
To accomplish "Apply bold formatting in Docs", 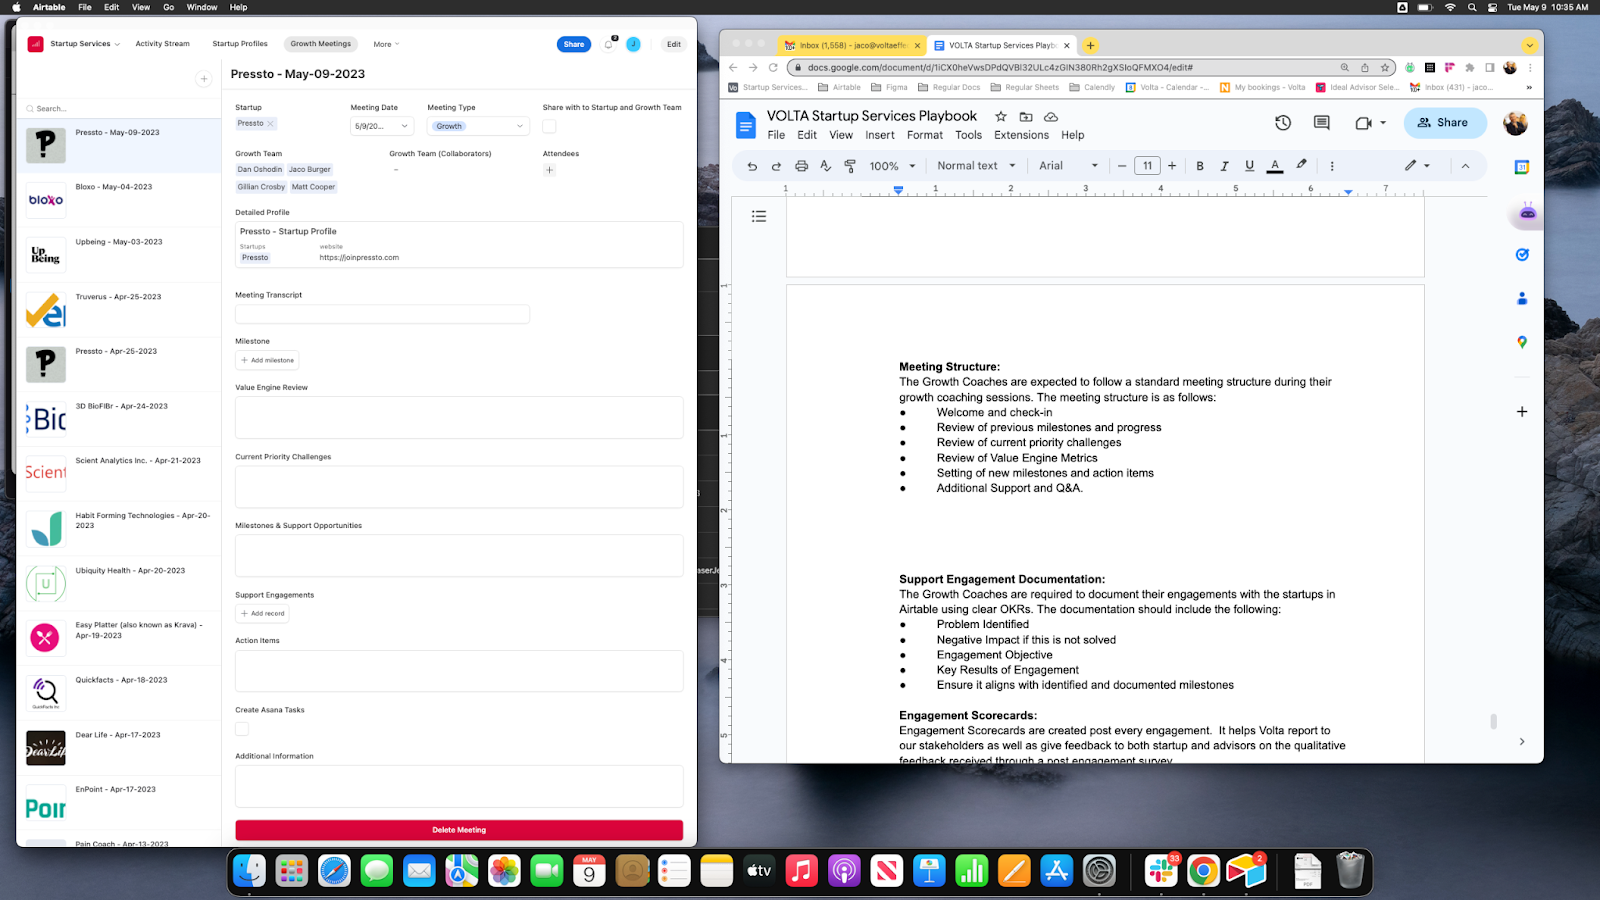I will click(1200, 166).
